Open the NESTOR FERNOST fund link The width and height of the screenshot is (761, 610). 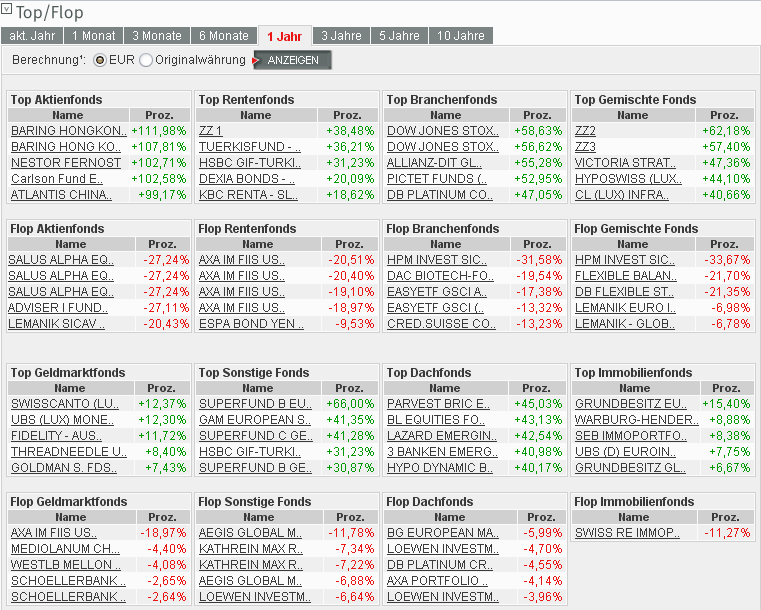point(66,162)
